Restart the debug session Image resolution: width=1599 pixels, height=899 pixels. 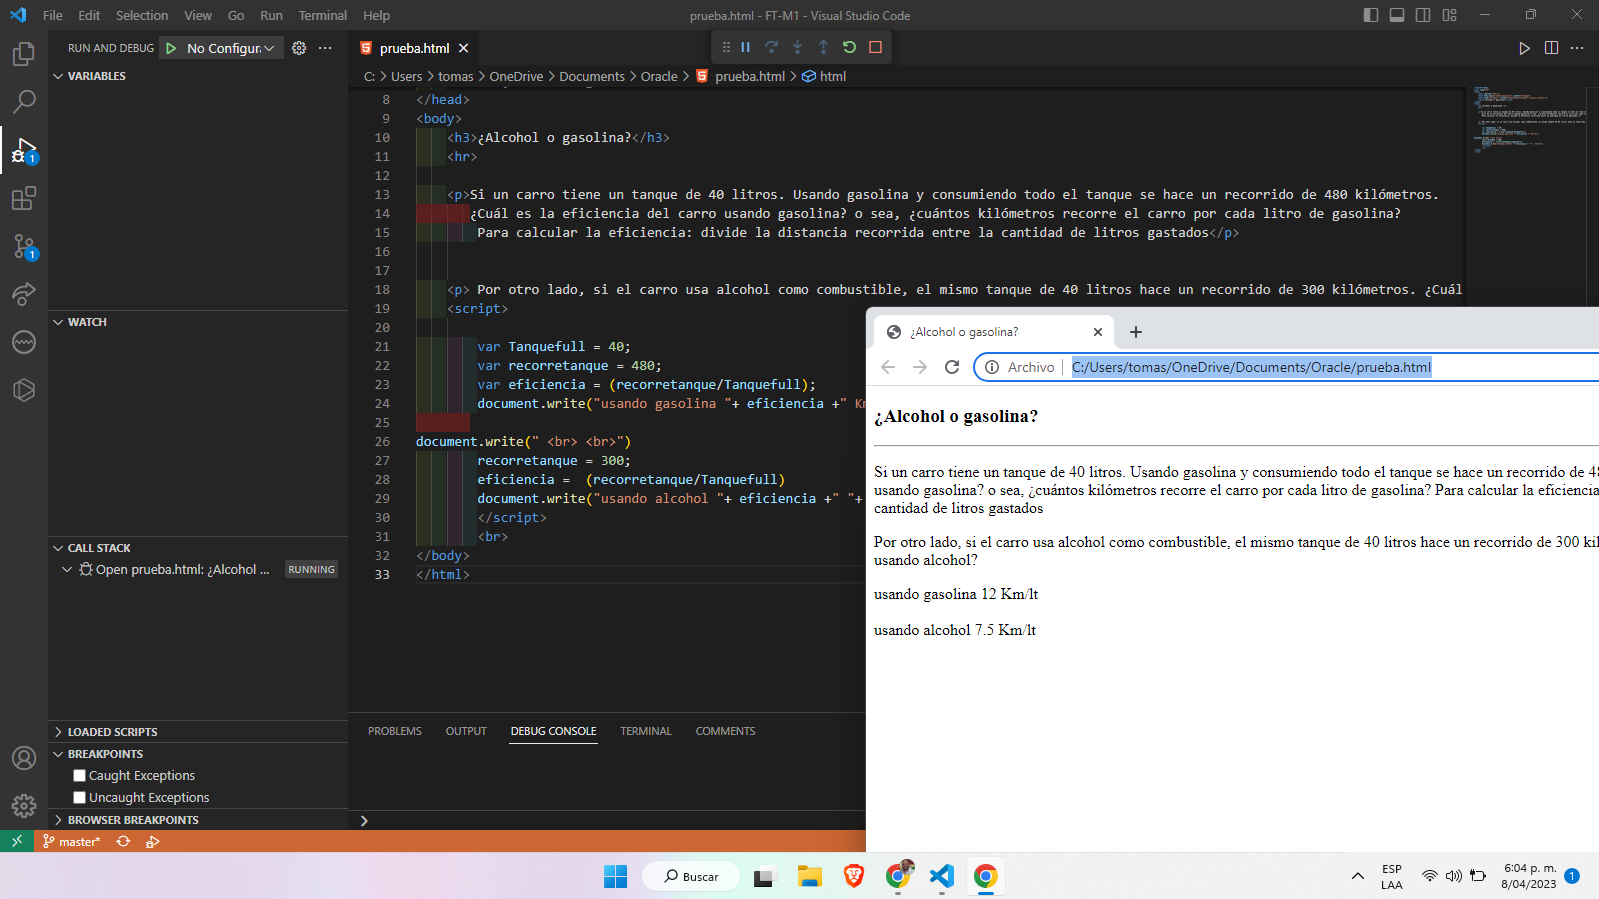coord(850,47)
